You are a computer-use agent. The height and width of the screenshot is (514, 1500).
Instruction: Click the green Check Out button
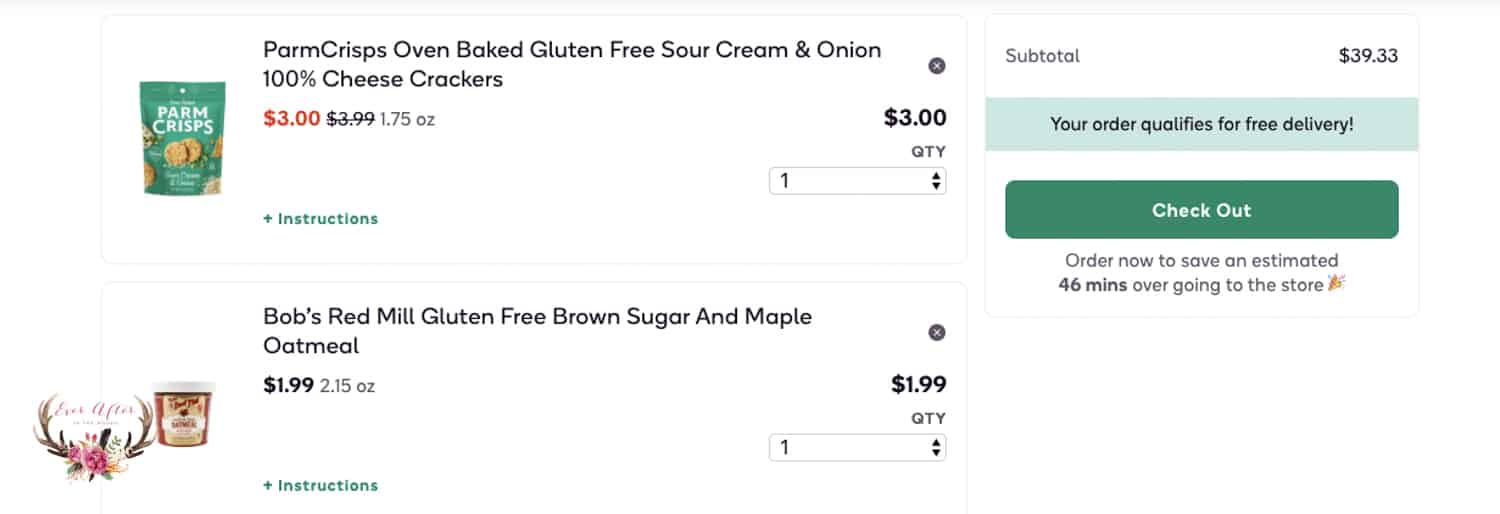click(1201, 210)
